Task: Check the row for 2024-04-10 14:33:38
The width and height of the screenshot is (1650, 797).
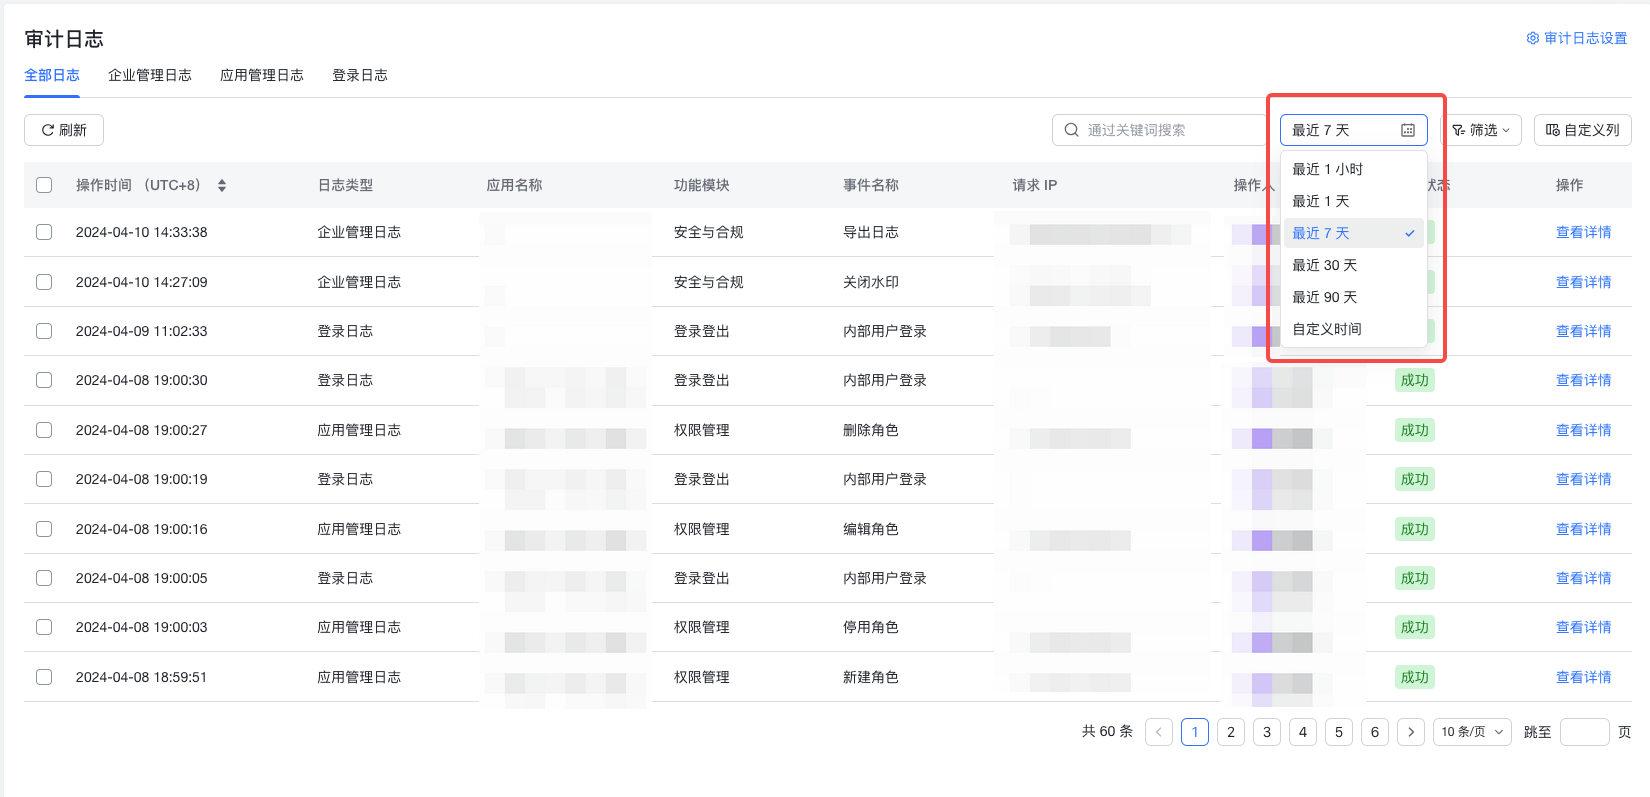Action: (44, 232)
